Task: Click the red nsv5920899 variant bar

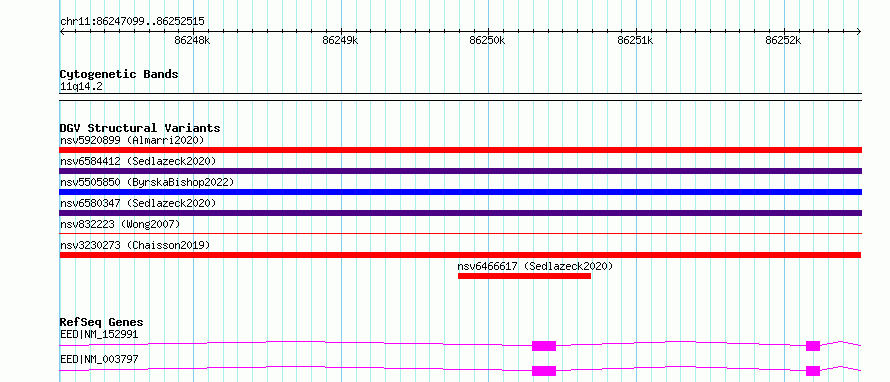Action: [460, 150]
